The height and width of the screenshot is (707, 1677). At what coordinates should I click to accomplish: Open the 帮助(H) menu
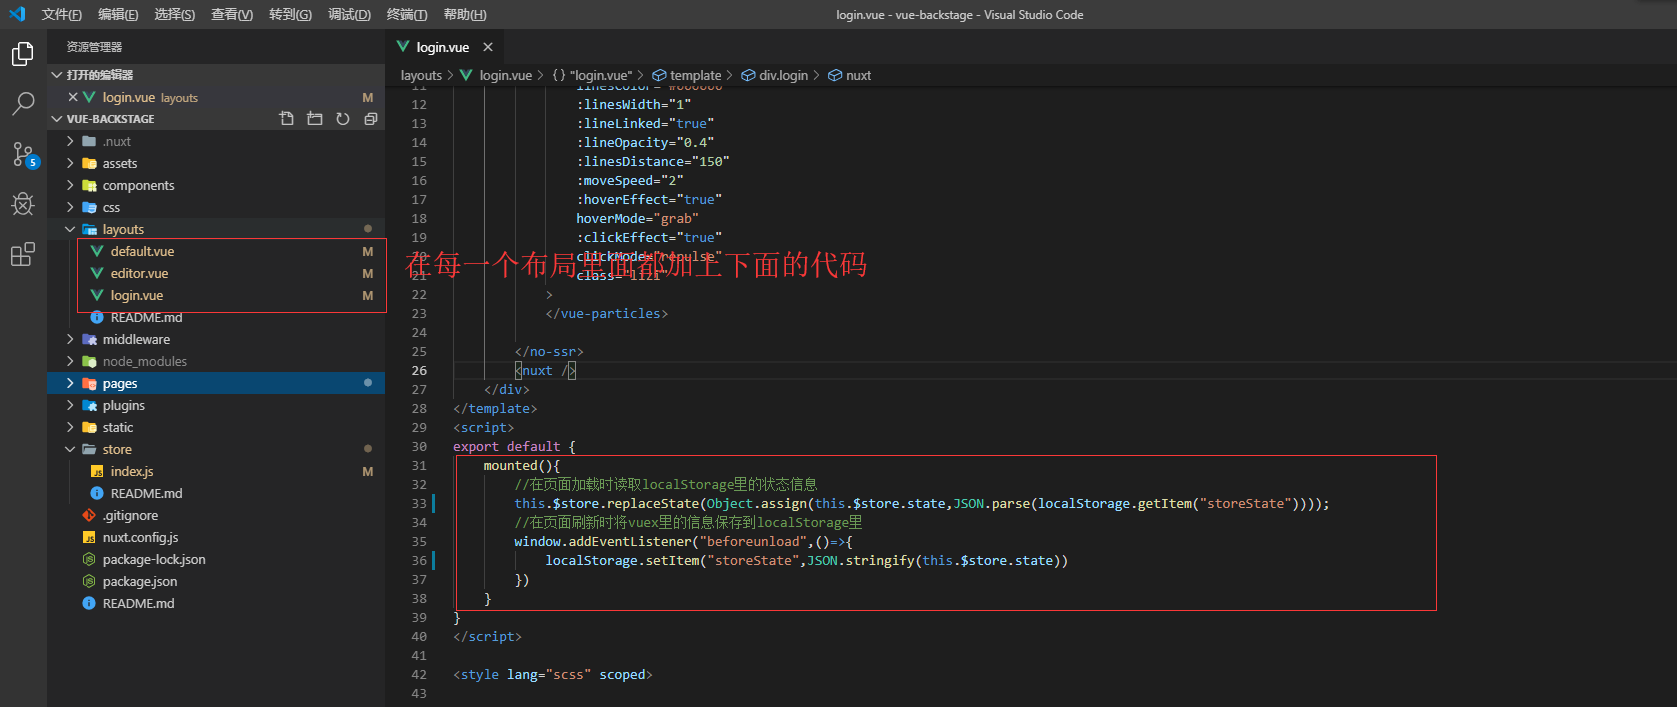pos(465,14)
